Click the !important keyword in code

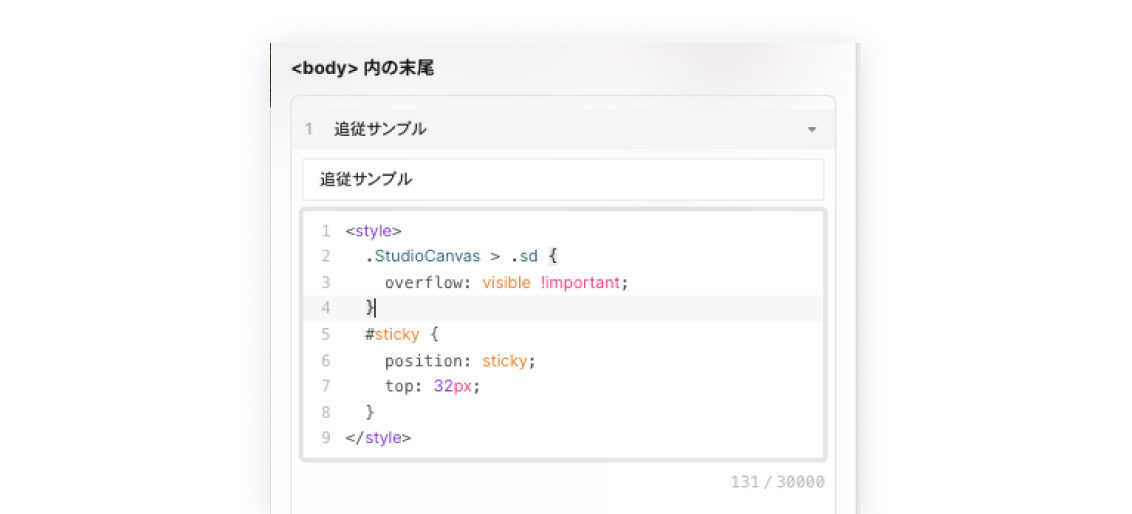coord(580,282)
